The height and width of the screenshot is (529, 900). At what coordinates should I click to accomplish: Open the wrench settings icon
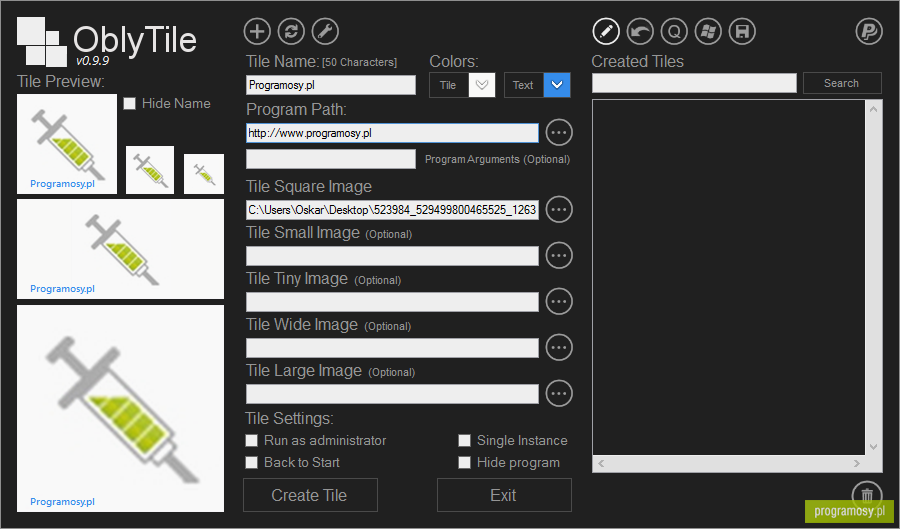tap(325, 31)
